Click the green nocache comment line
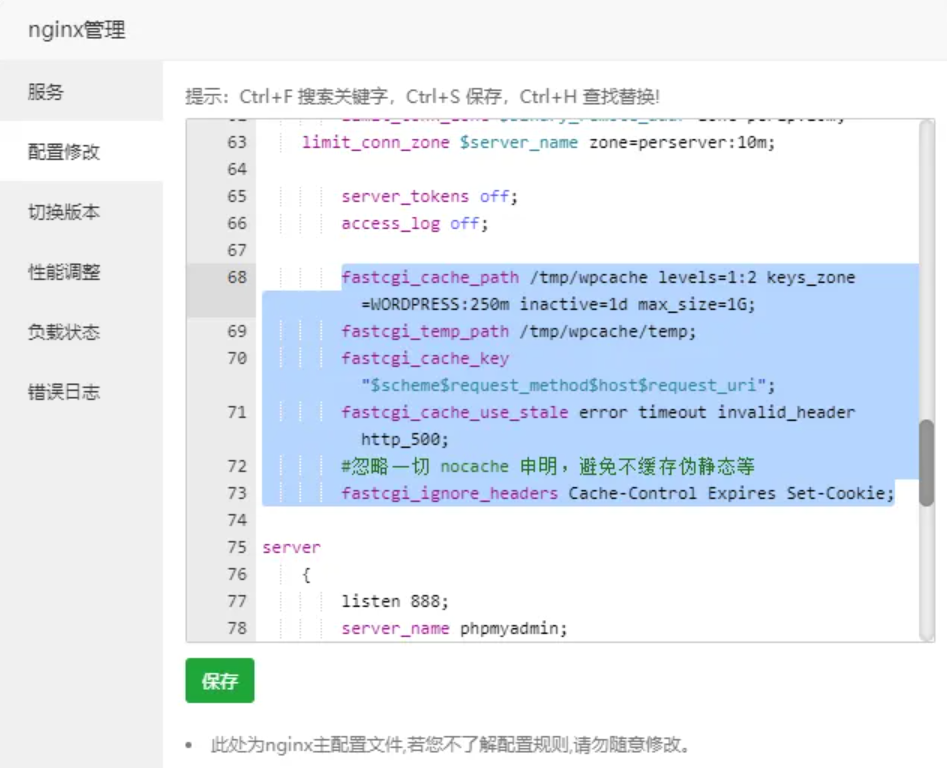The height and width of the screenshot is (768, 947). 547,466
